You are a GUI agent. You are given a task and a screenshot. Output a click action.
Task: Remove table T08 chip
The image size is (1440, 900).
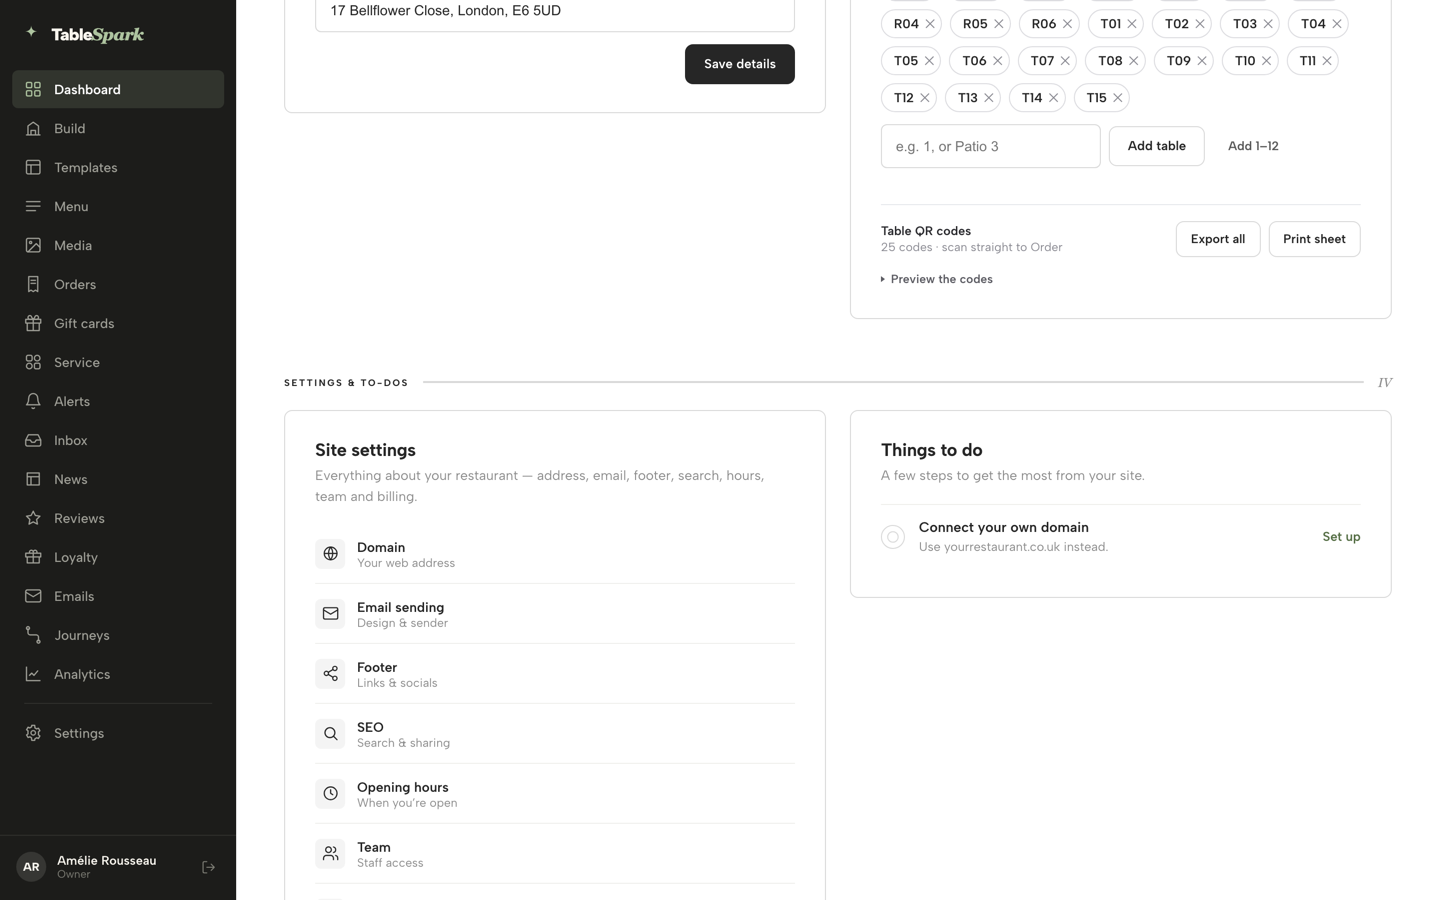click(x=1134, y=61)
